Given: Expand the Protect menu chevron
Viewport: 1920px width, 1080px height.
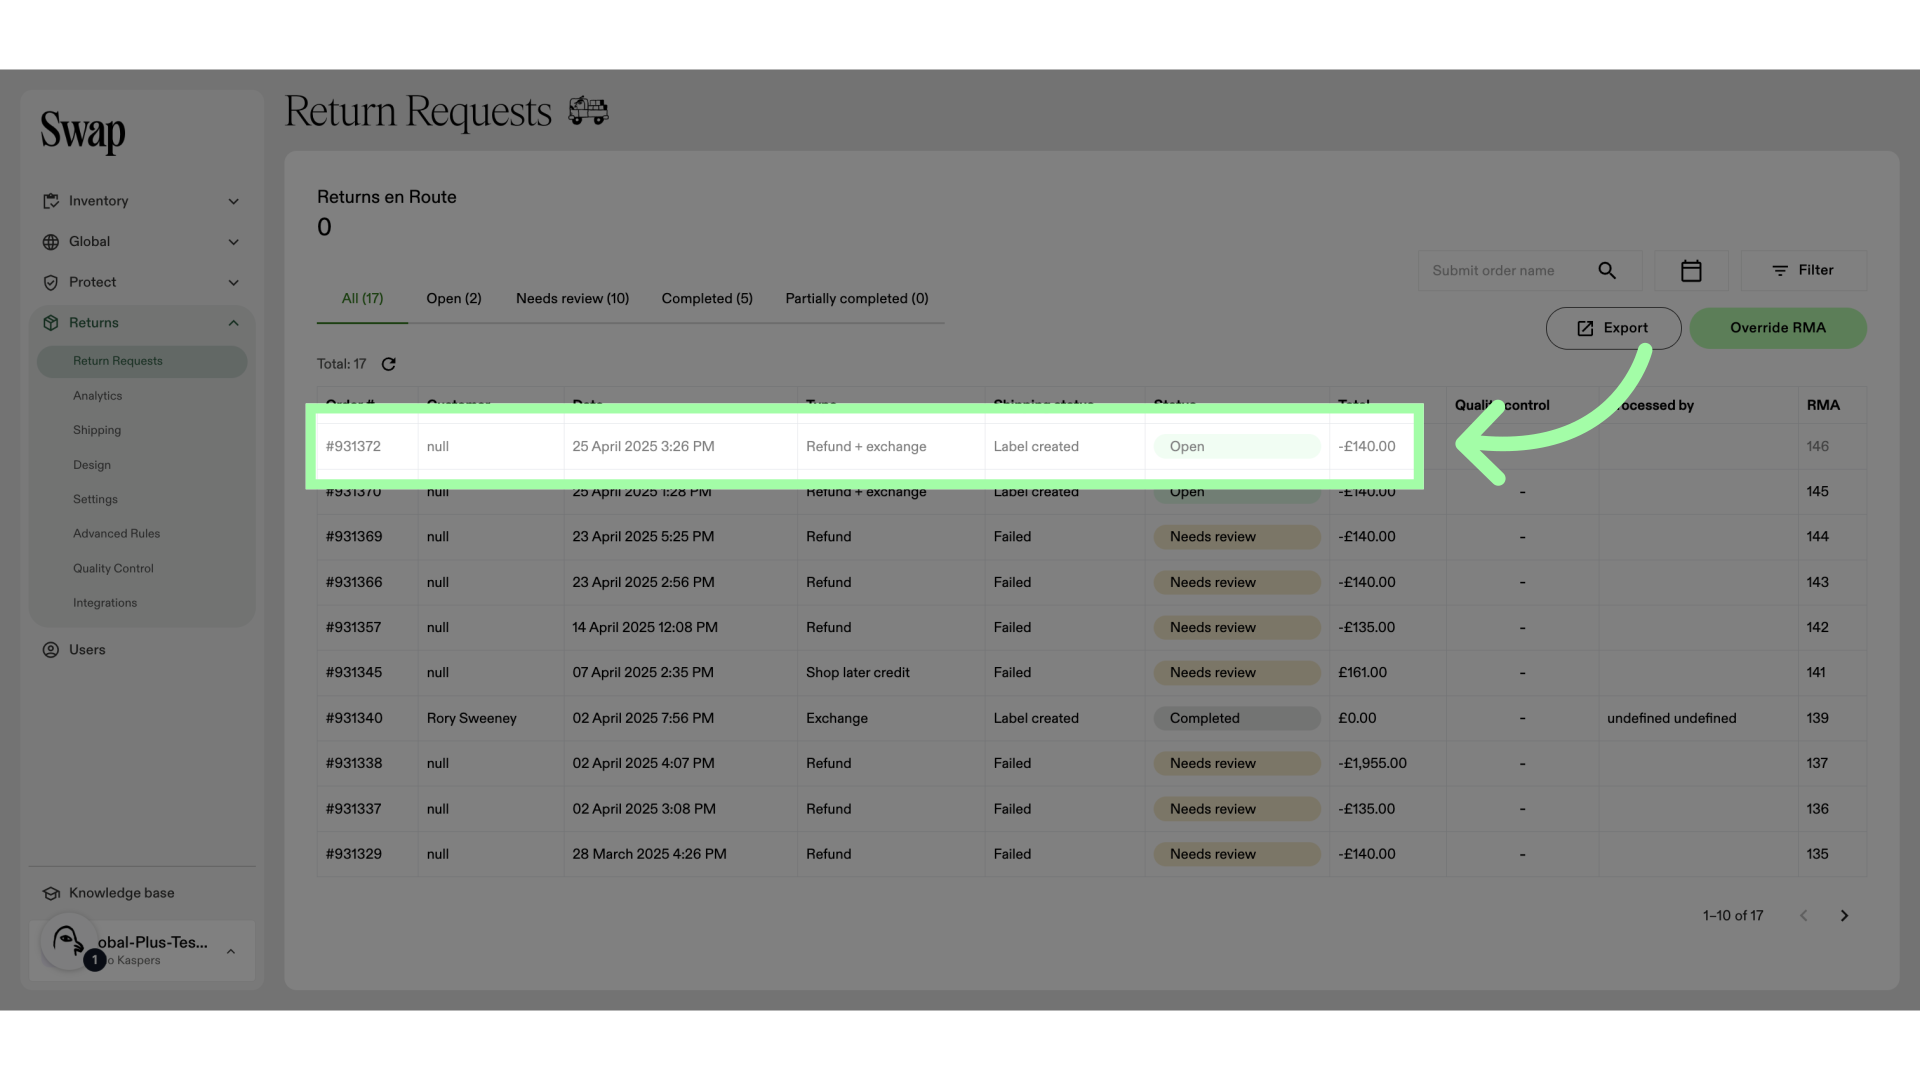Looking at the screenshot, I should 233,283.
